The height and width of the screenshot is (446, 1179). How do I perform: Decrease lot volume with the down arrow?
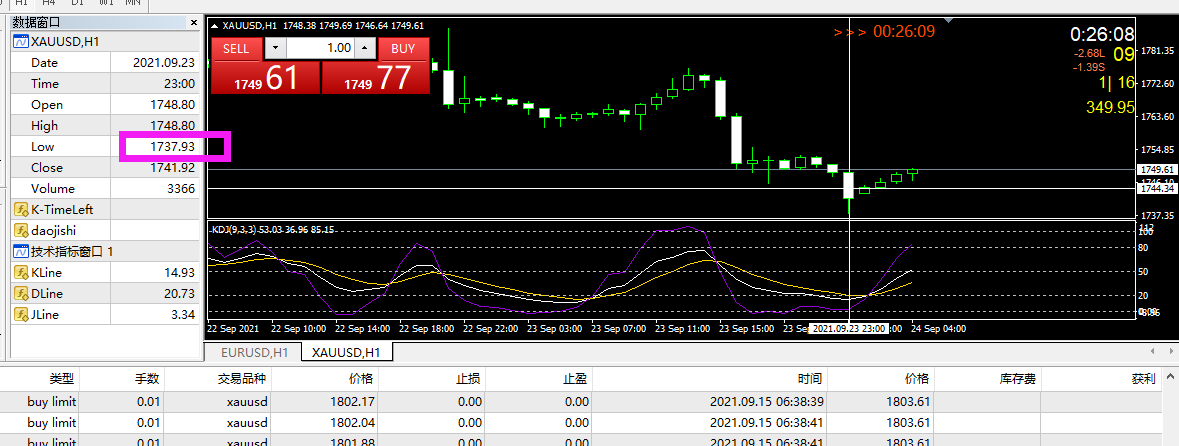[x=275, y=48]
